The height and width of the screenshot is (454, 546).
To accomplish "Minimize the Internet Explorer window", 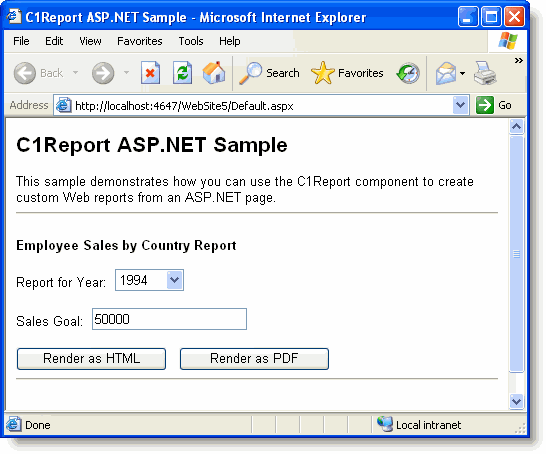I will (468, 16).
